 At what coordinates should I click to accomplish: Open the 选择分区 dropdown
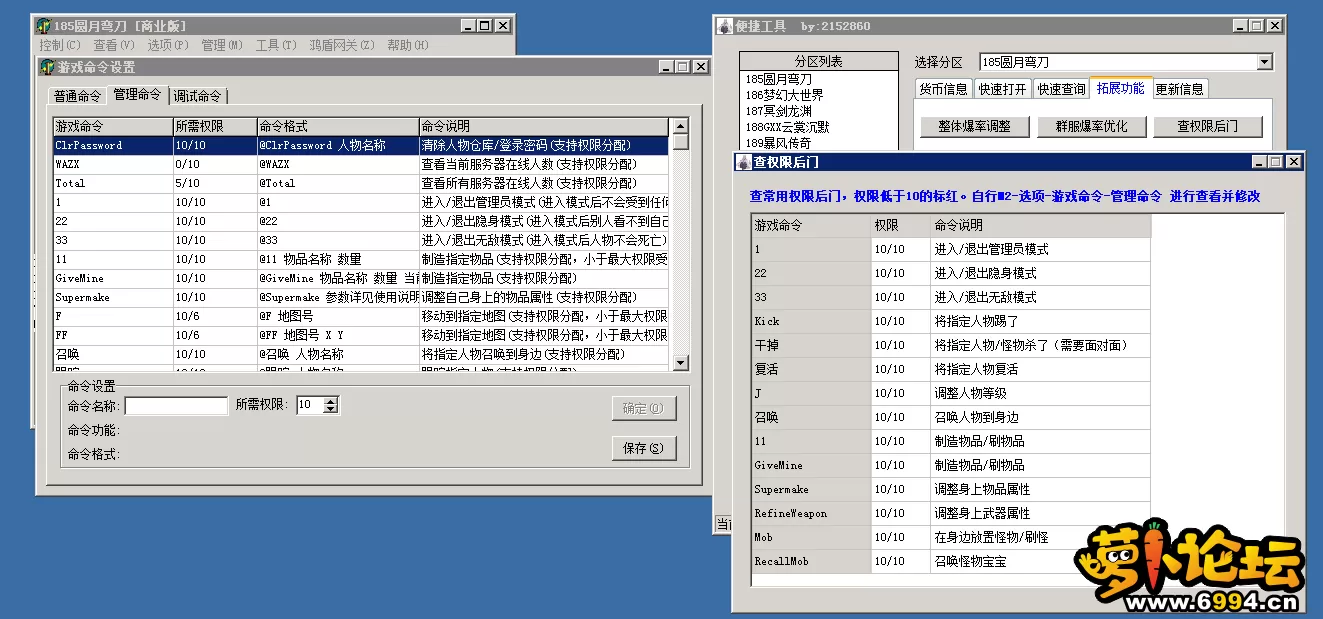point(1265,62)
